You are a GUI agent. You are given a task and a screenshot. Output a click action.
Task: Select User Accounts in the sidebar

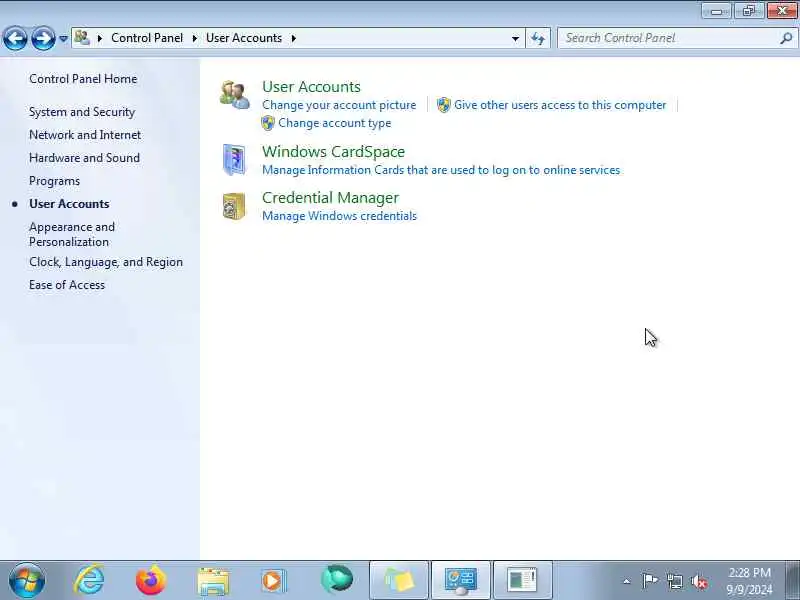69,204
